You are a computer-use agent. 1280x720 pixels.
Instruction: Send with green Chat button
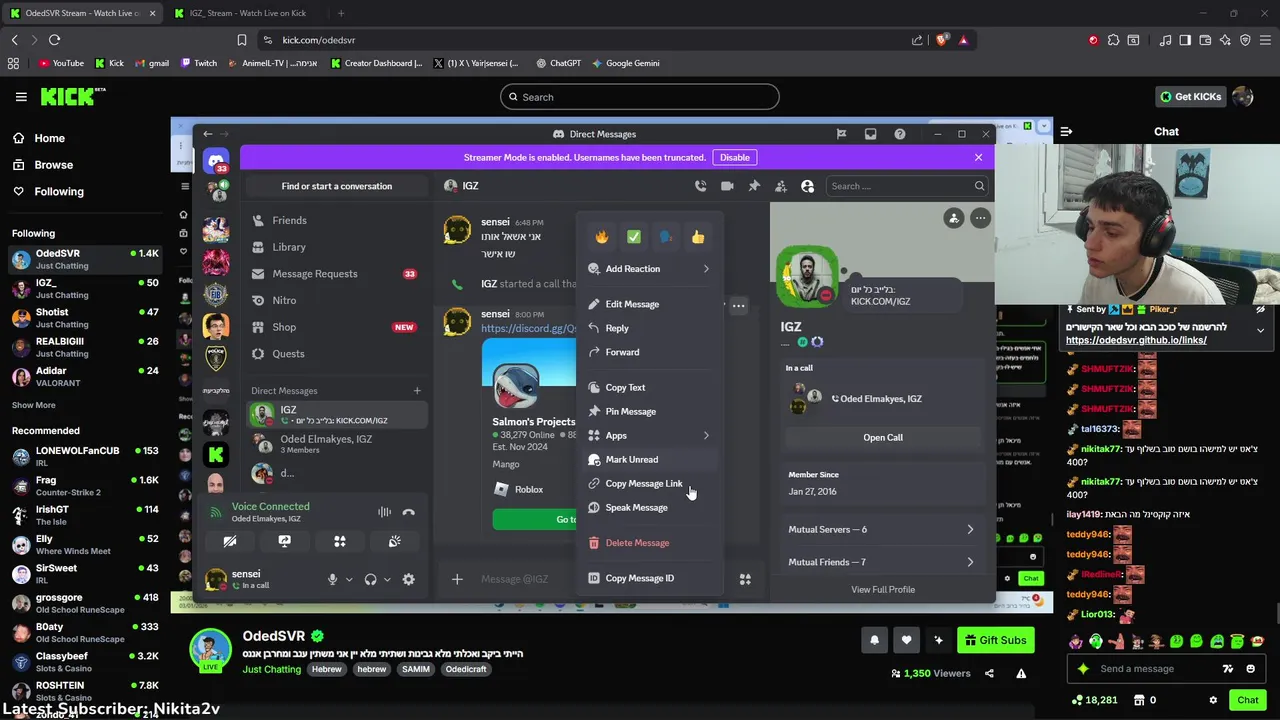pos(1247,700)
